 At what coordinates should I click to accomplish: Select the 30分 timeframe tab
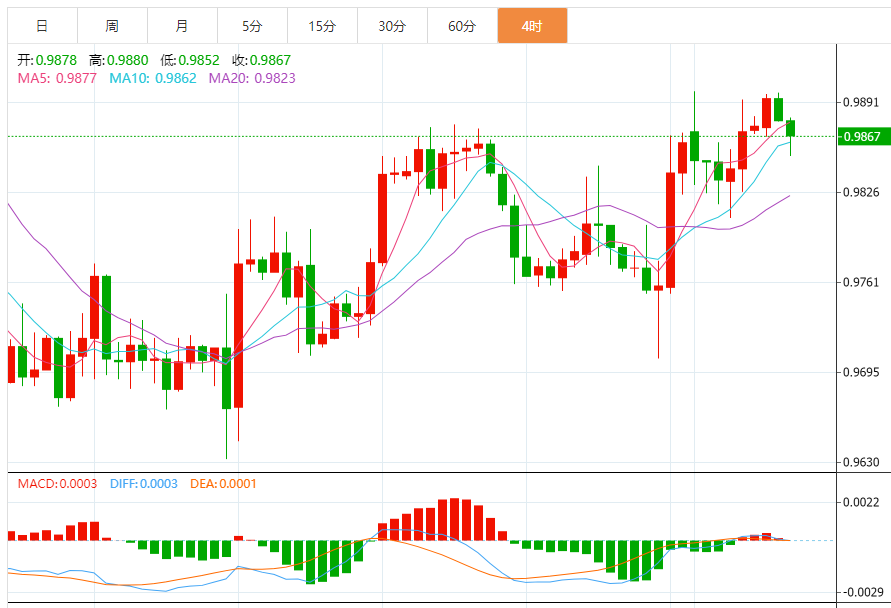pos(392,26)
